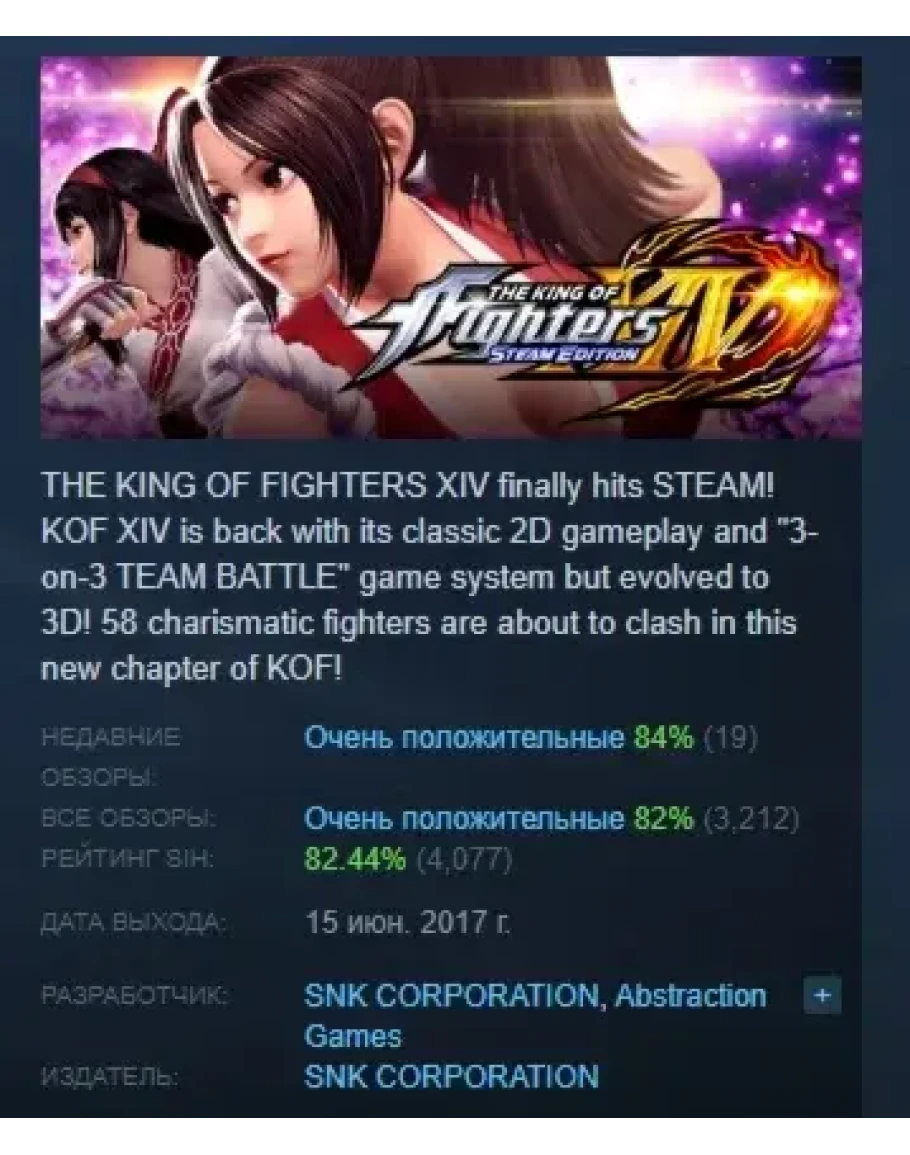Open SNK CORPORATION developer link
Viewport: 910px width, 1155px height.
pyautogui.click(x=451, y=996)
